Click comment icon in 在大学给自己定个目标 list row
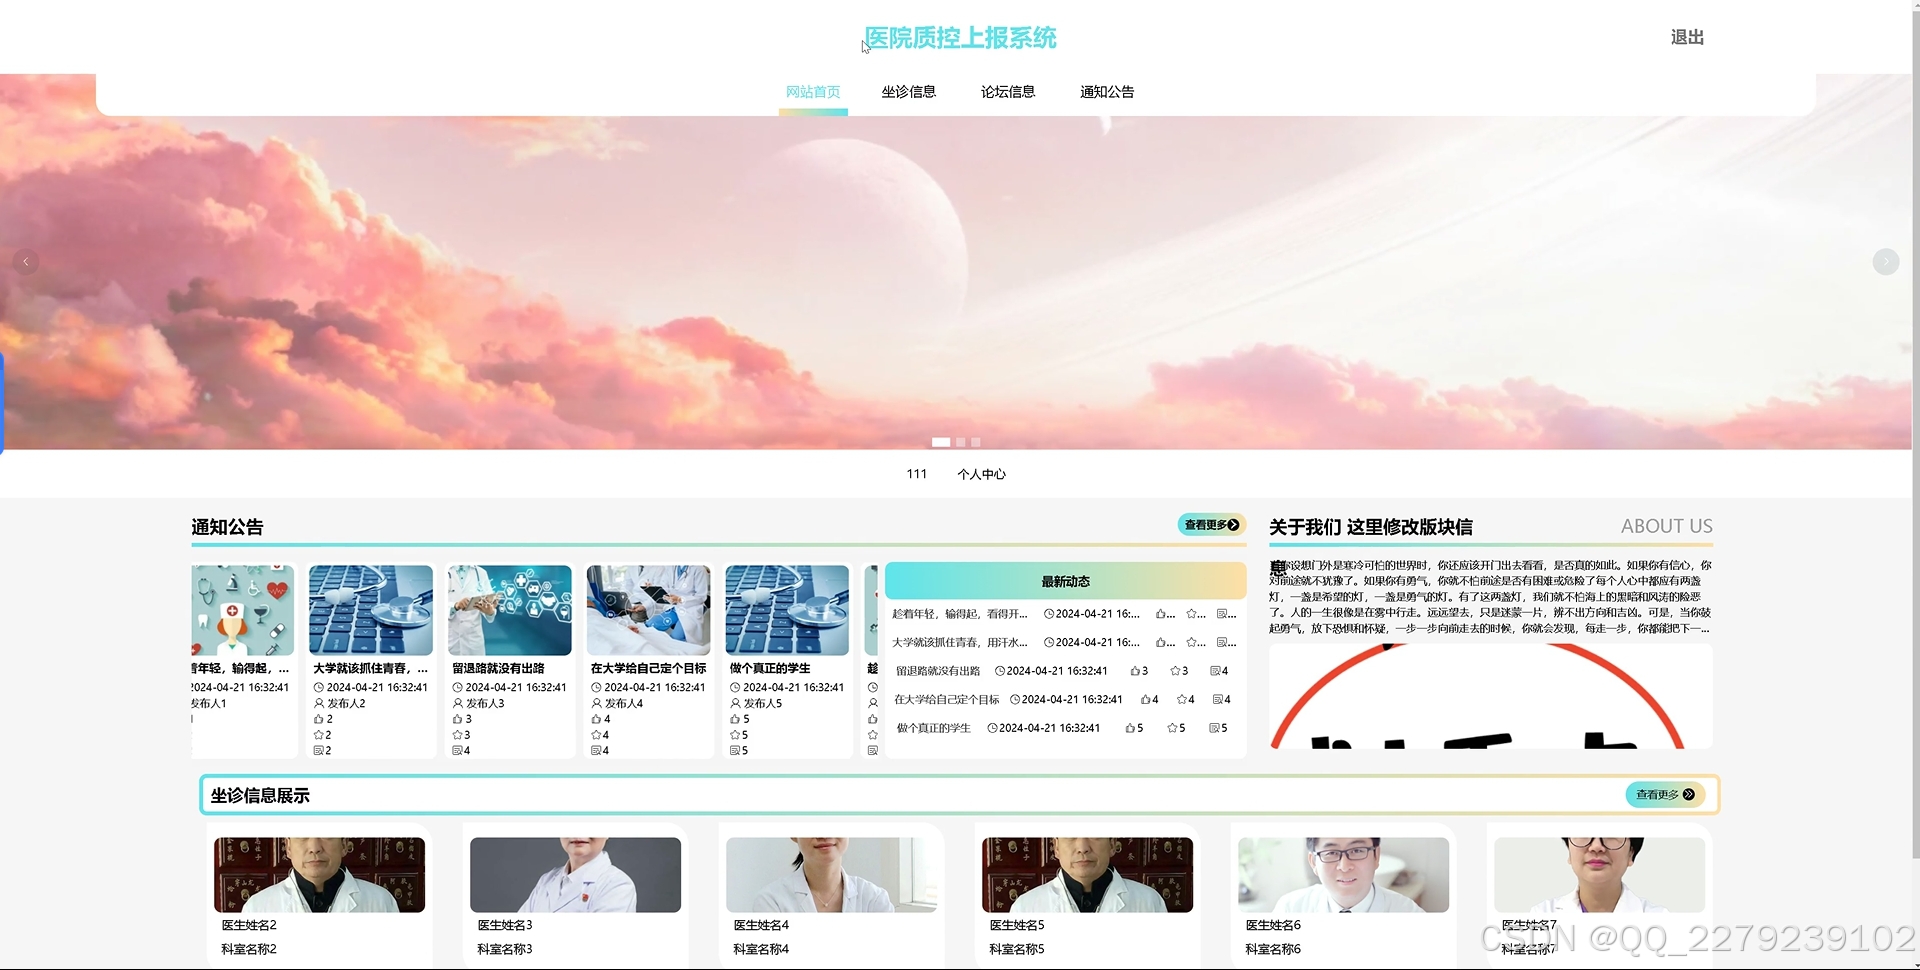Screen dimensions: 1920x970 coord(1217,700)
